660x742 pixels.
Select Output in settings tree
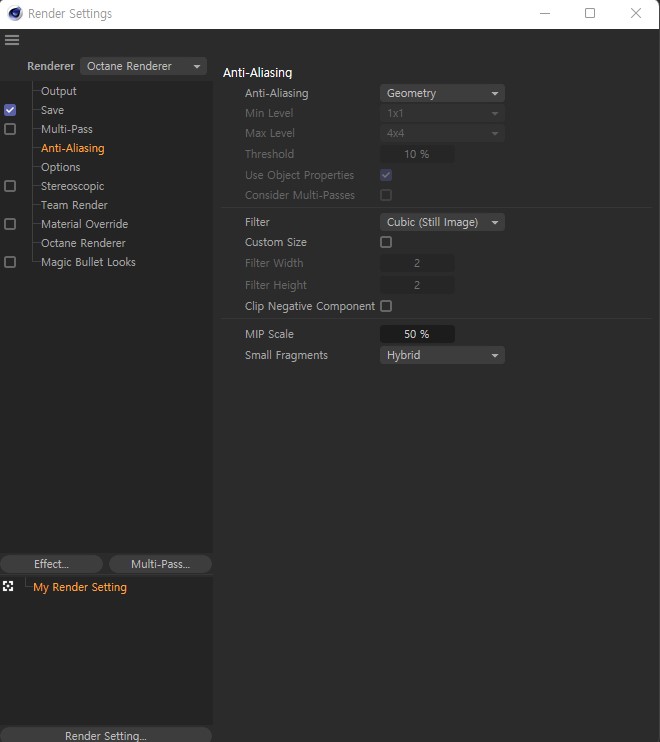(59, 91)
